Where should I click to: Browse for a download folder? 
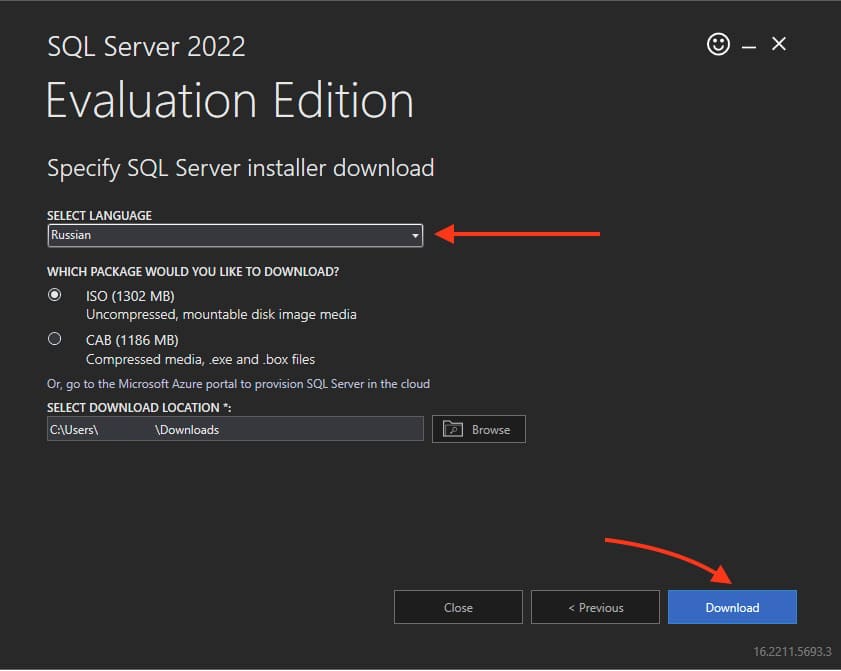coord(478,429)
